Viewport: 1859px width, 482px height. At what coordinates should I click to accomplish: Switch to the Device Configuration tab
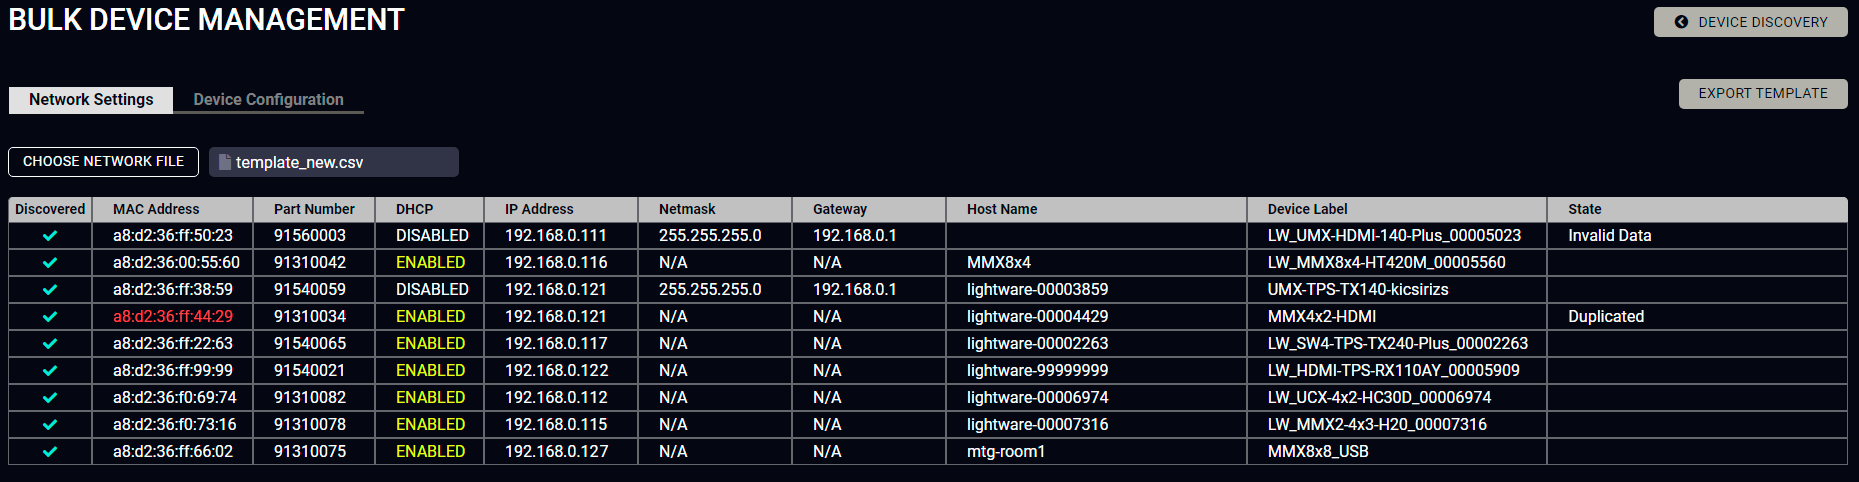pos(268,100)
